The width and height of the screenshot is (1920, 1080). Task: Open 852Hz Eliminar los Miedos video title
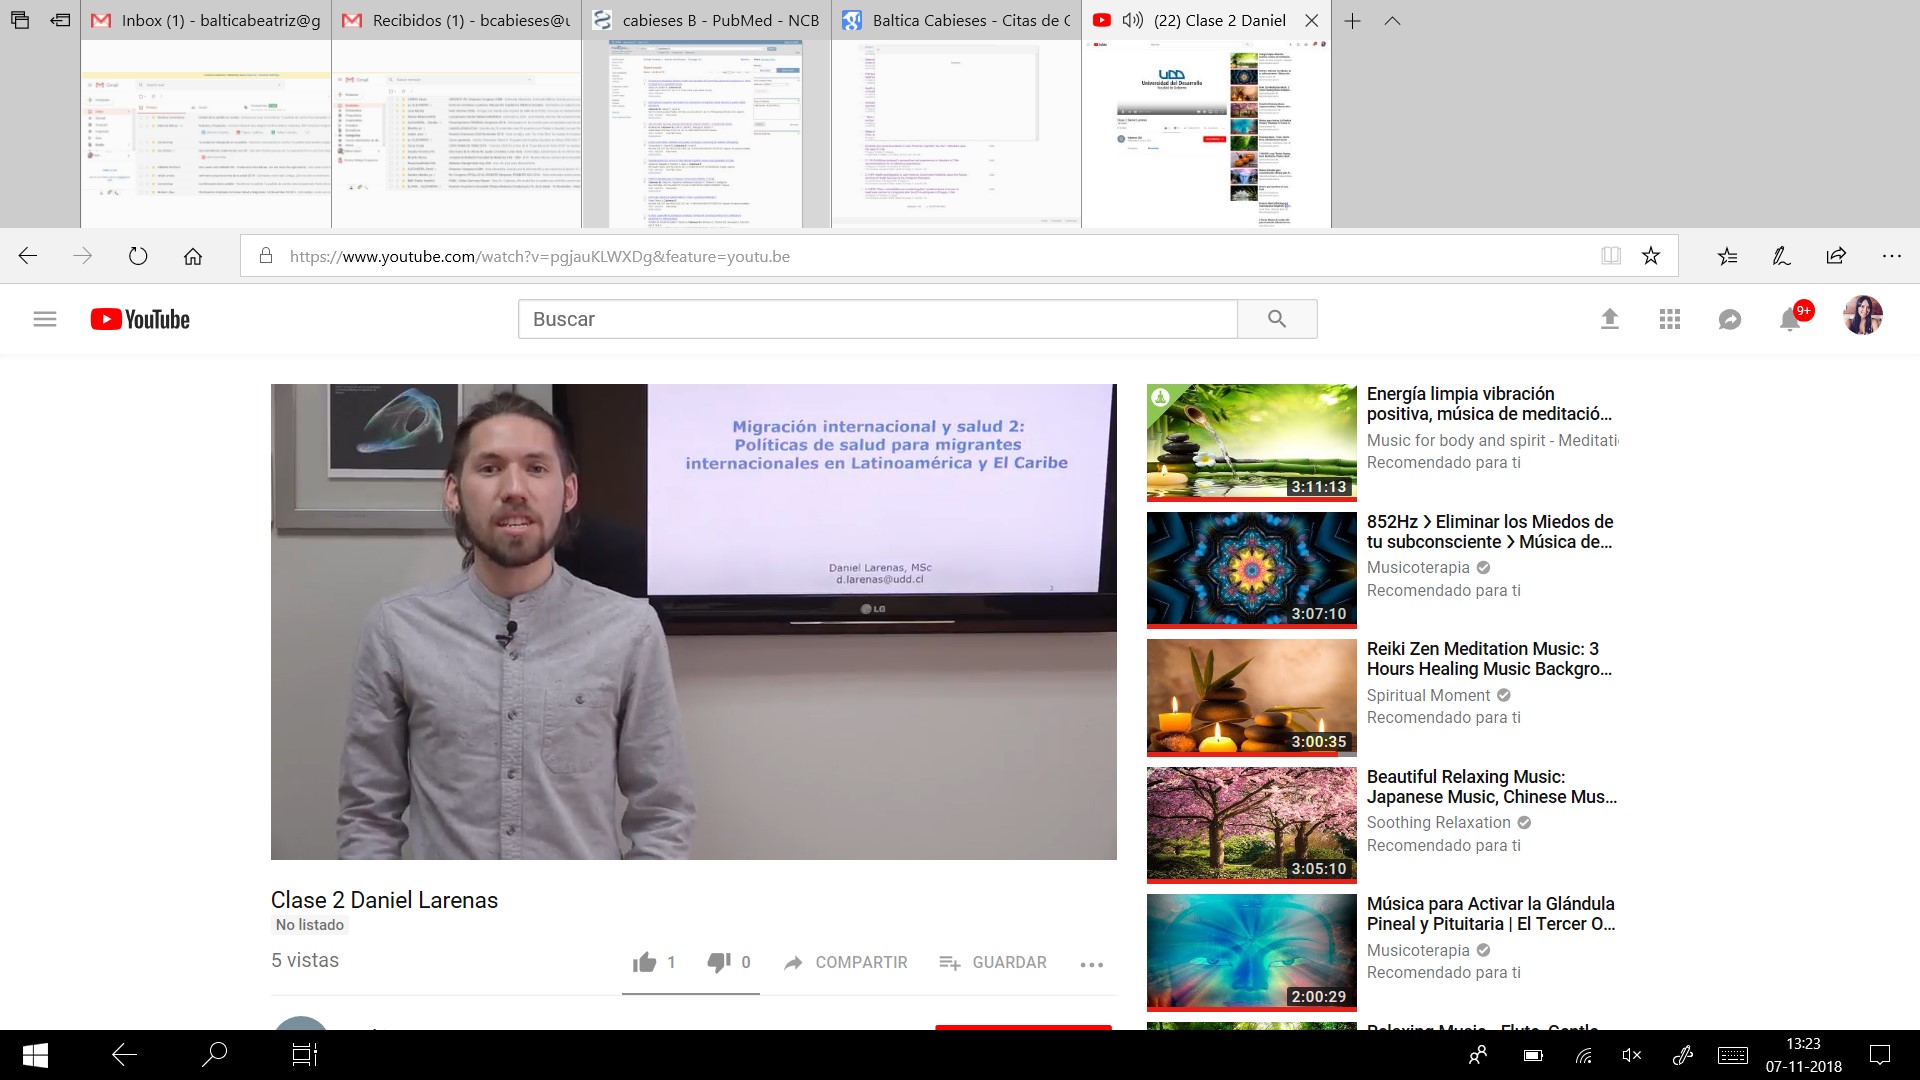(1490, 532)
